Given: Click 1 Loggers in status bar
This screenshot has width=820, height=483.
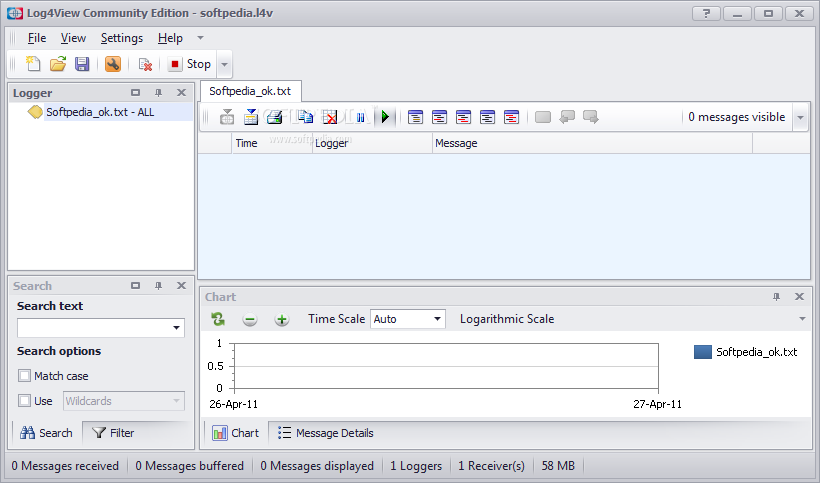Looking at the screenshot, I should coord(416,466).
